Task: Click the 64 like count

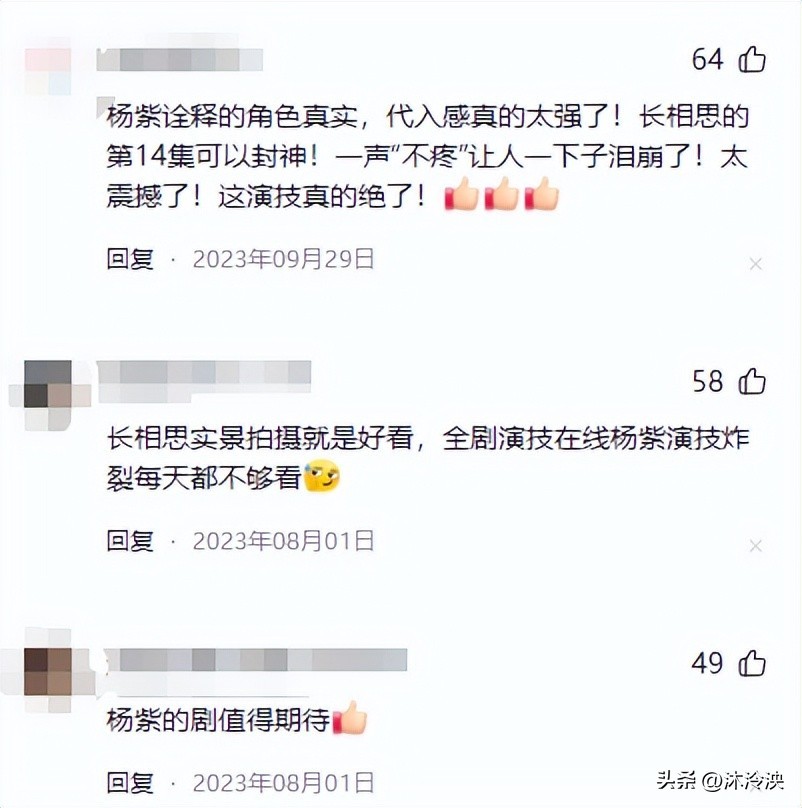Action: pyautogui.click(x=708, y=59)
